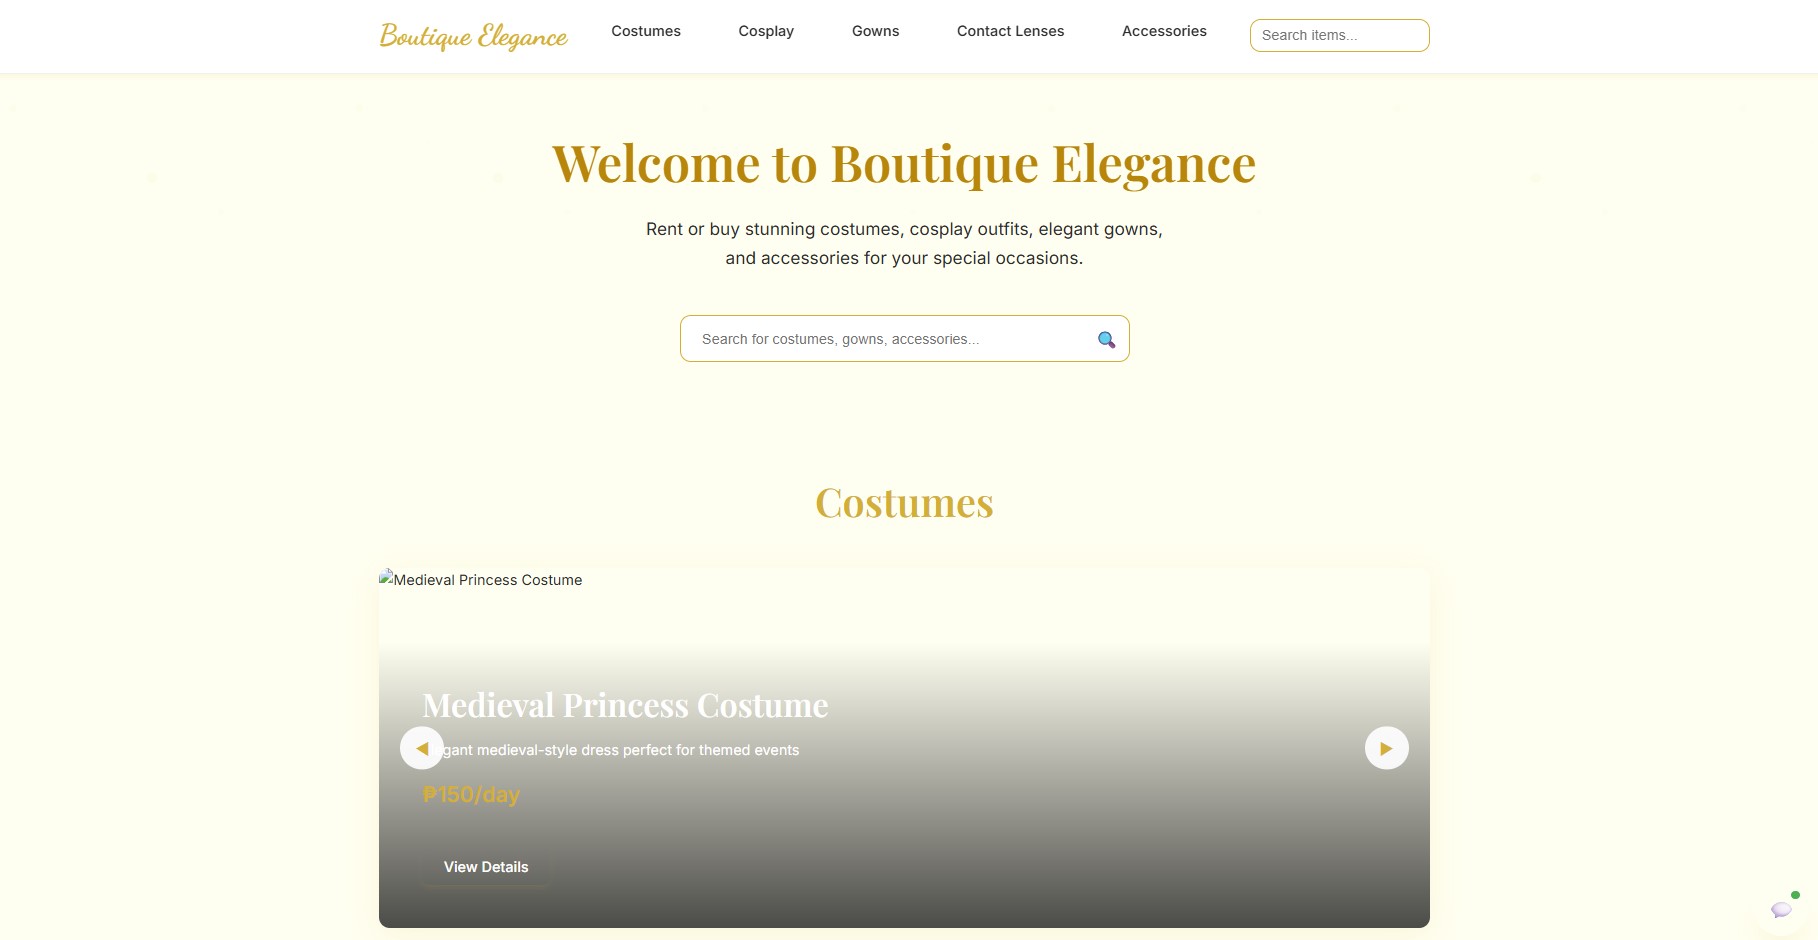1818x940 pixels.
Task: Click View Details for Medieval Princess Costume
Action: point(486,867)
